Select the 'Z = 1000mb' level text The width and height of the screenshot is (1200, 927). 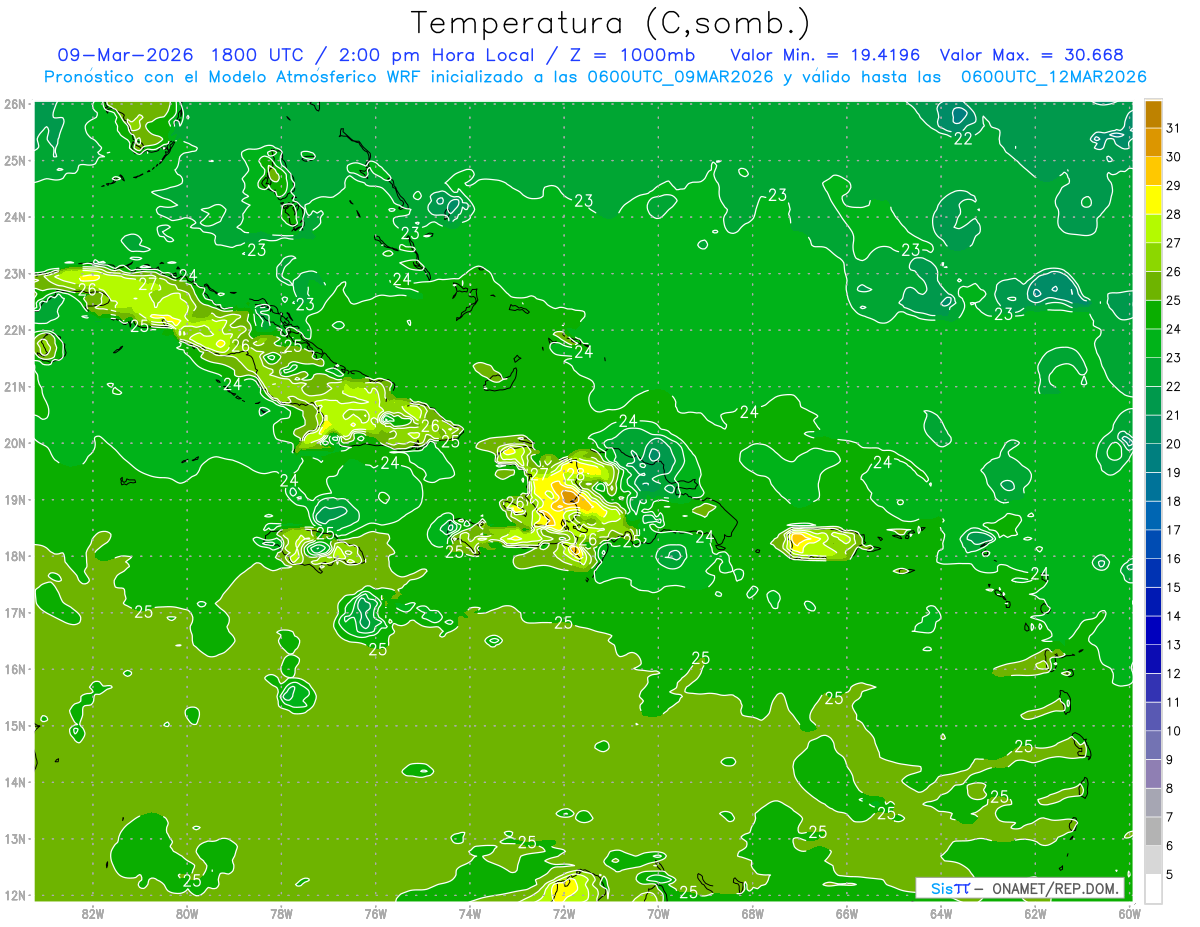pos(631,55)
